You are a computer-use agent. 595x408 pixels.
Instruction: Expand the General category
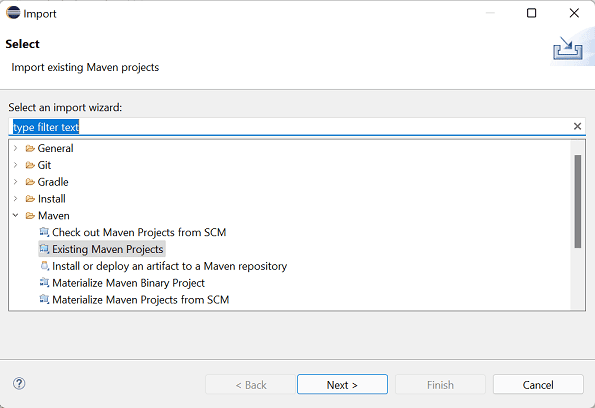click(x=15, y=148)
